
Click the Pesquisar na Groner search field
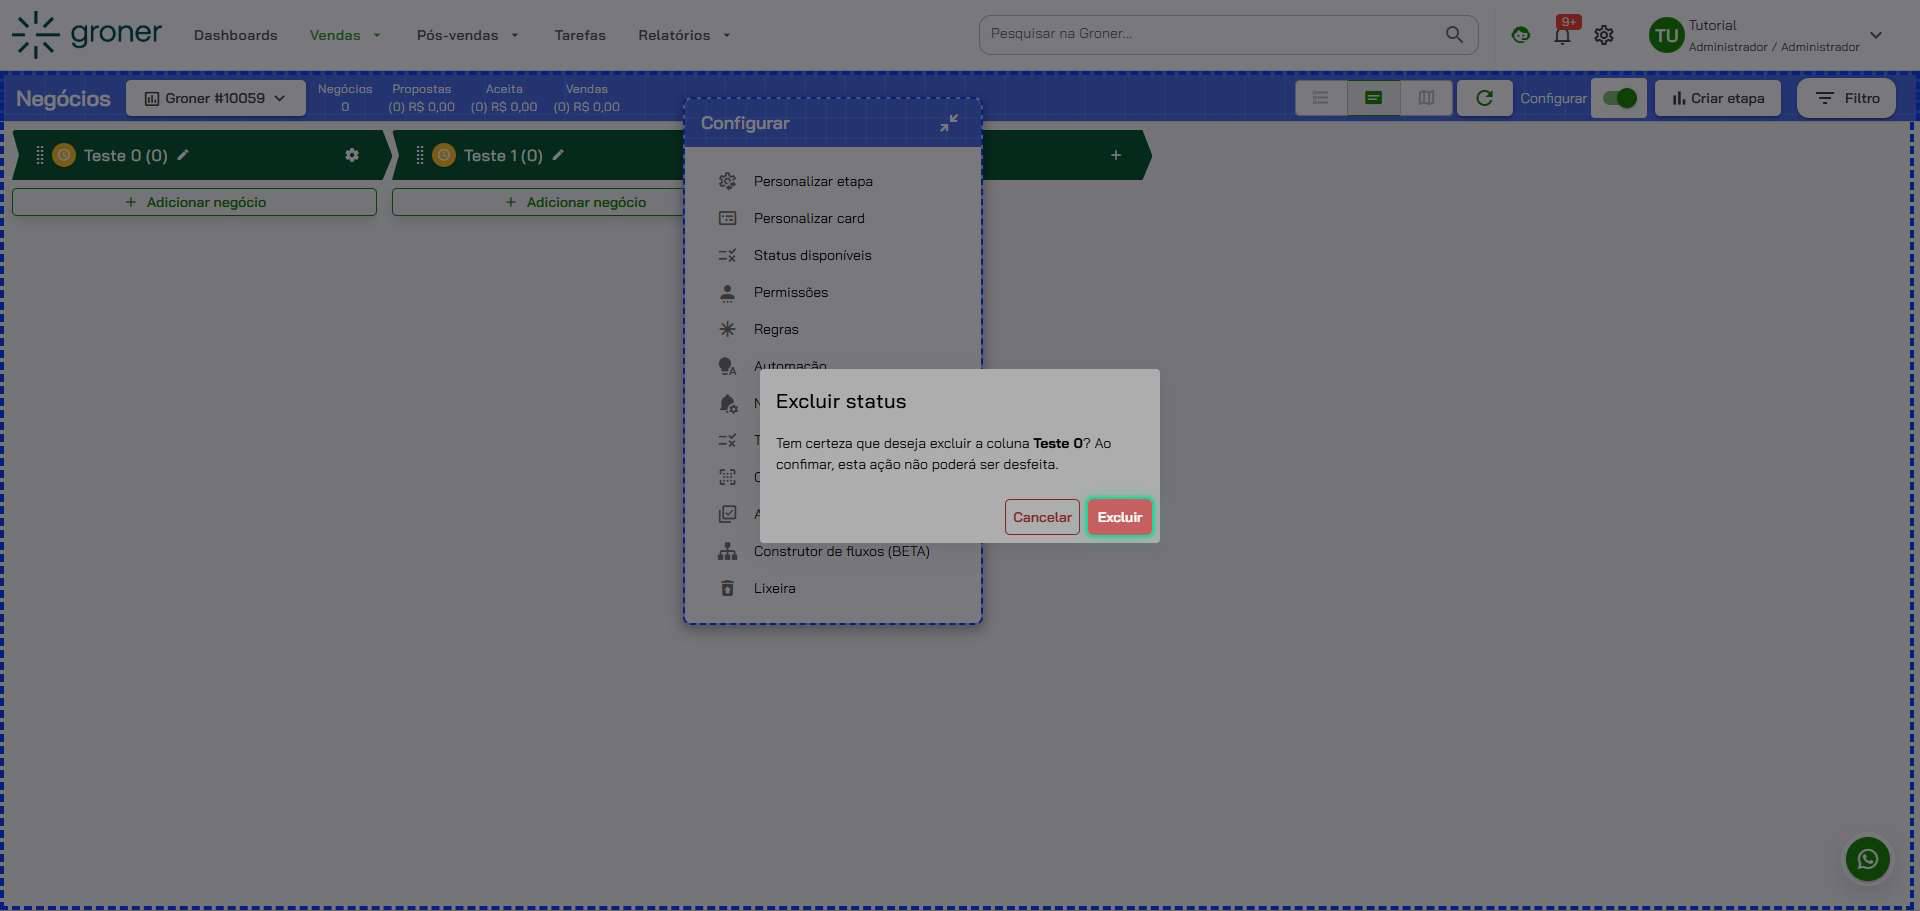click(x=1210, y=34)
